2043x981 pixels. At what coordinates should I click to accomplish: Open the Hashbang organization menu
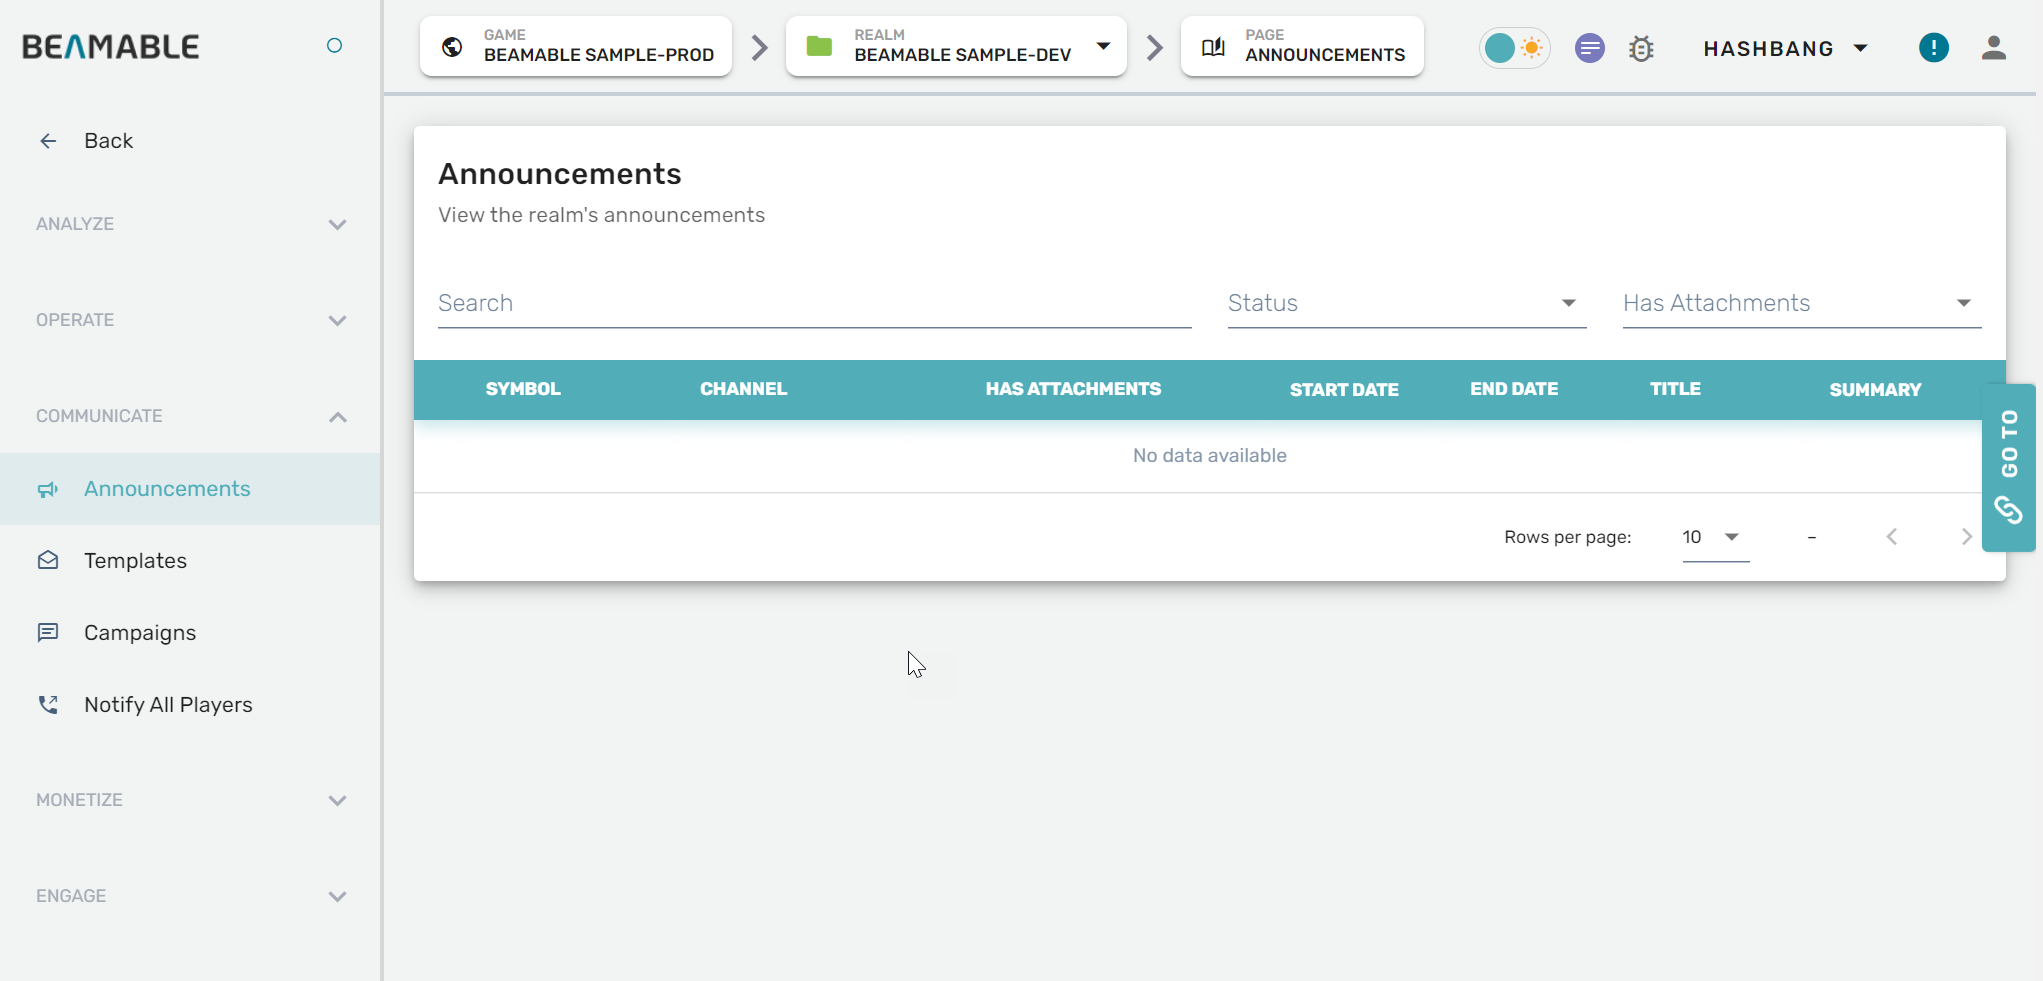click(1785, 48)
